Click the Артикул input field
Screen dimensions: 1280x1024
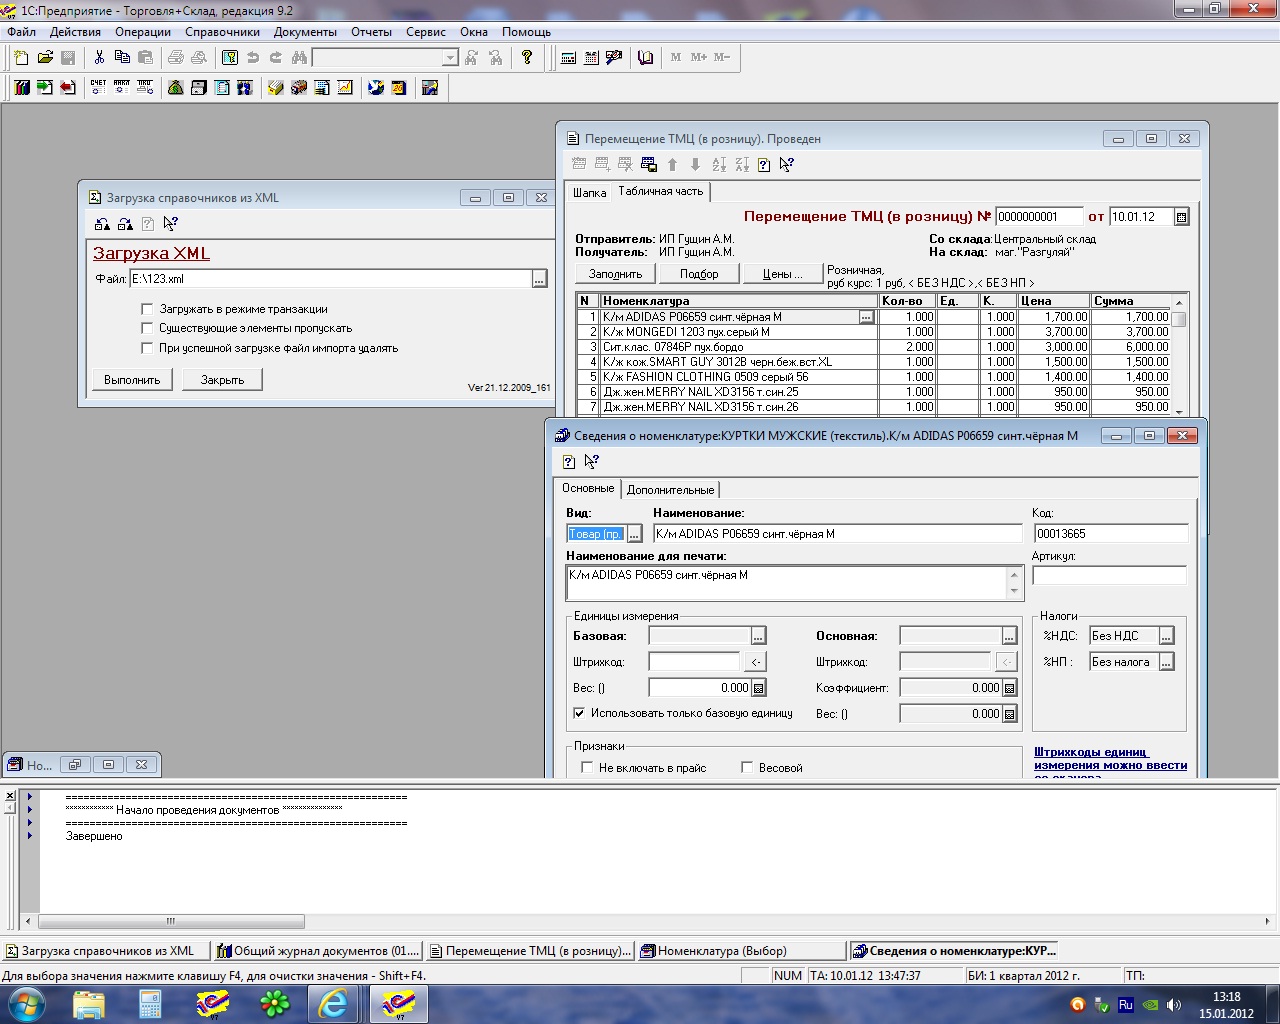[1109, 575]
